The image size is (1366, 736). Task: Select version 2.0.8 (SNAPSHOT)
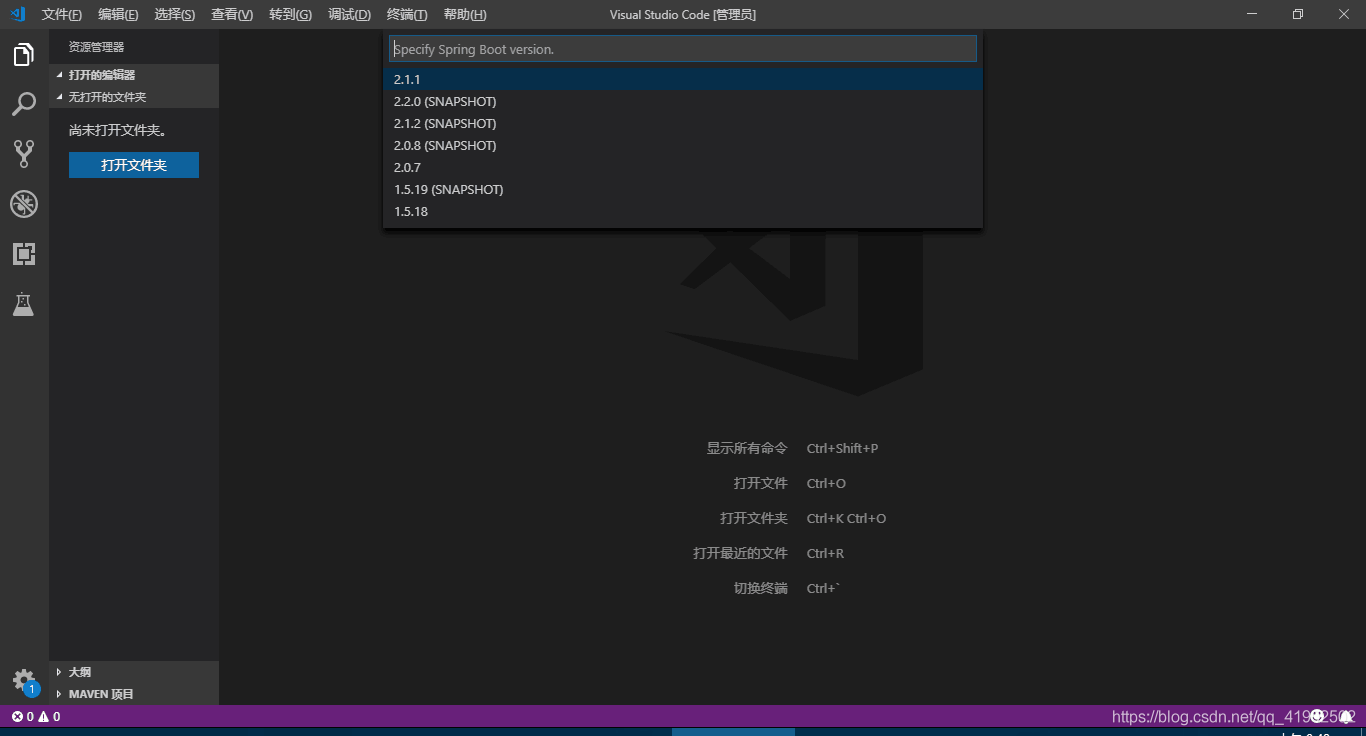point(683,145)
